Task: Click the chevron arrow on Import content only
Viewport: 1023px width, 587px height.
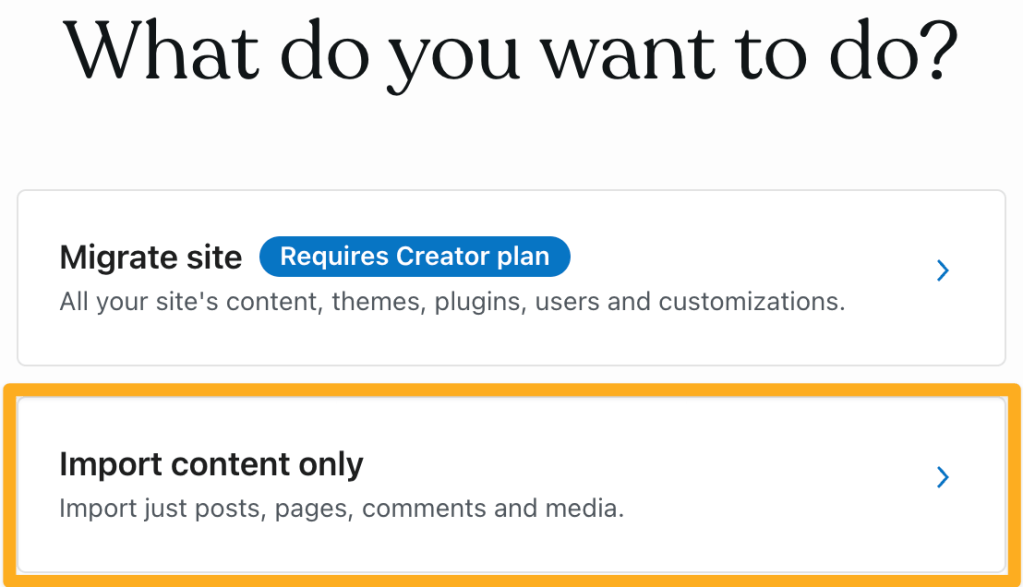Action: click(x=942, y=478)
